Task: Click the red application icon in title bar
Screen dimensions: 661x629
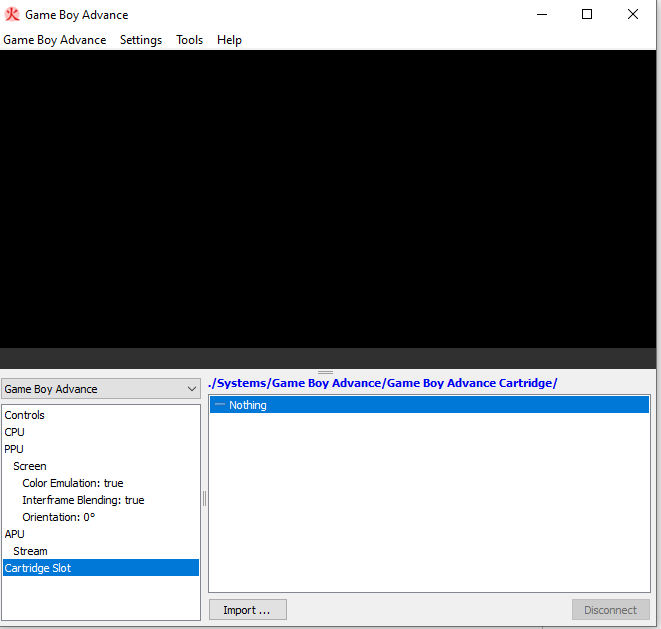Action: pyautogui.click(x=12, y=14)
